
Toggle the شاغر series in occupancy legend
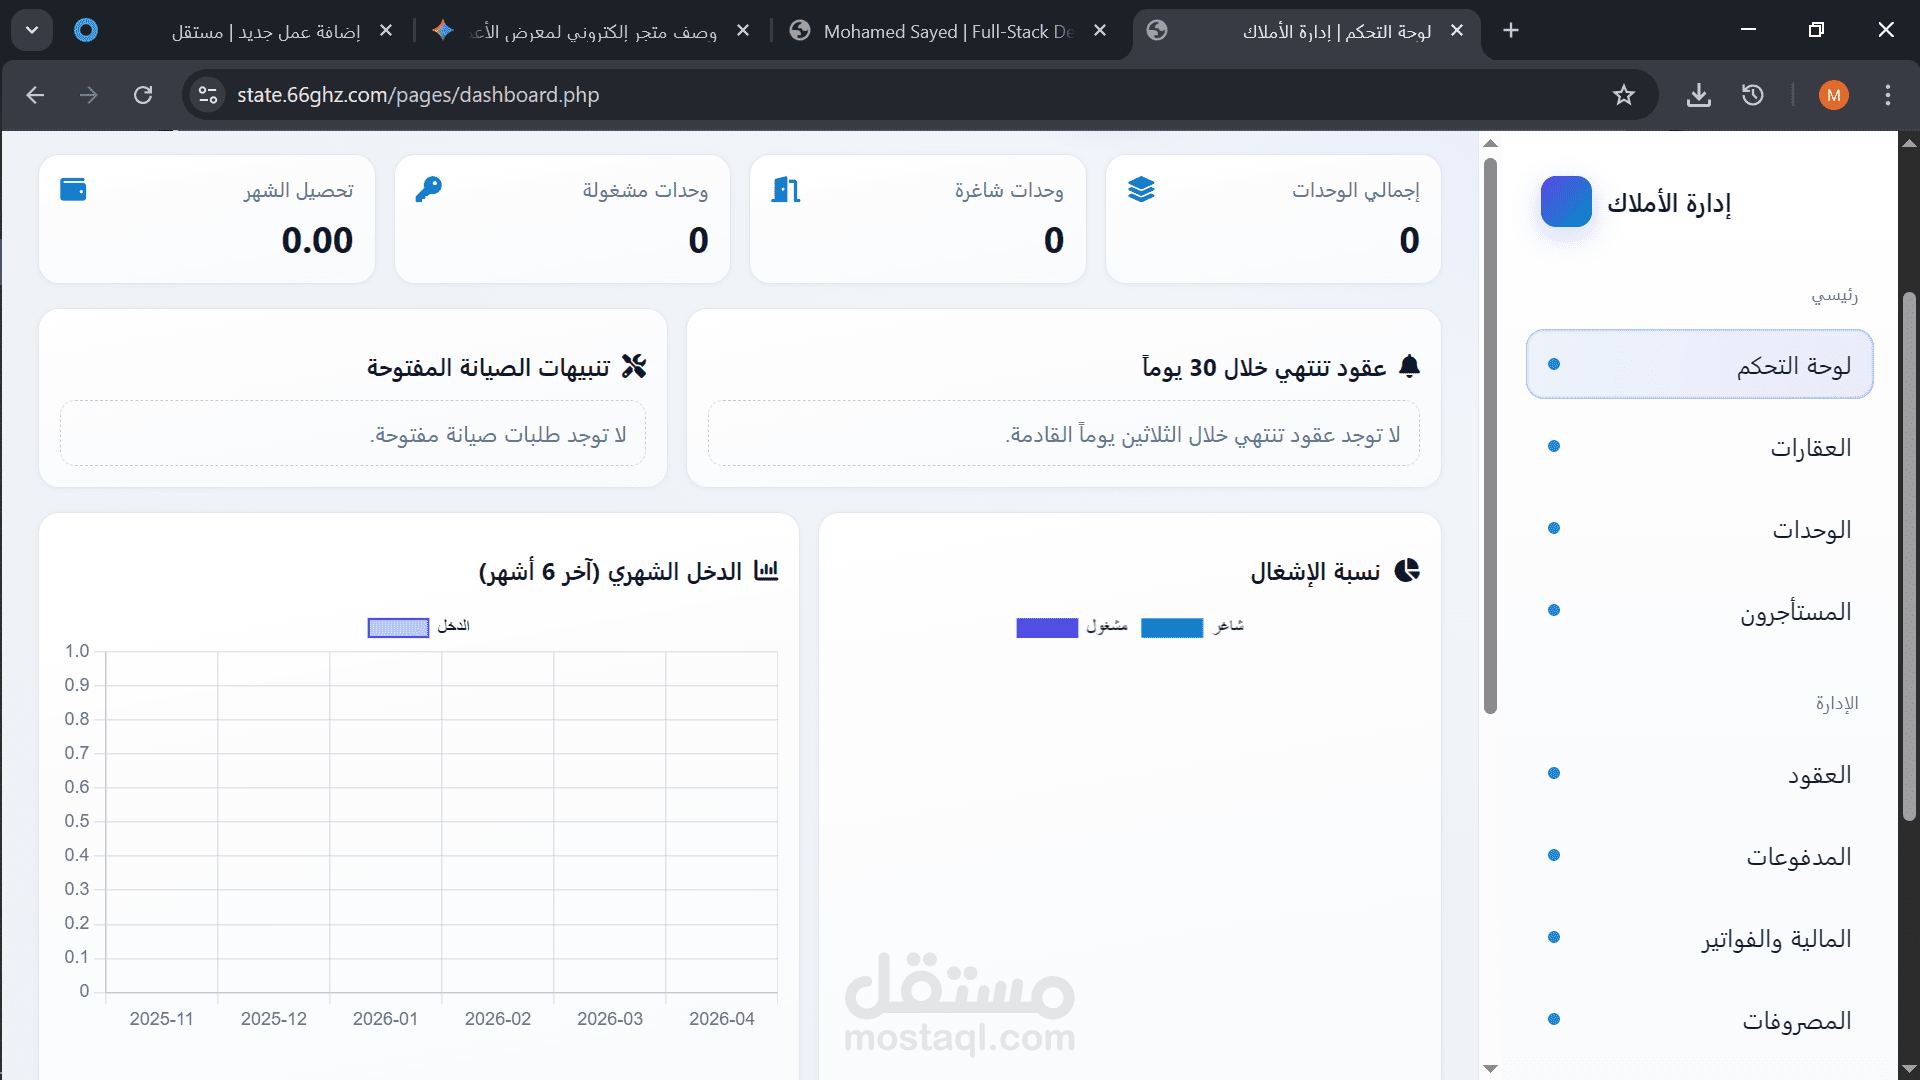[1172, 627]
